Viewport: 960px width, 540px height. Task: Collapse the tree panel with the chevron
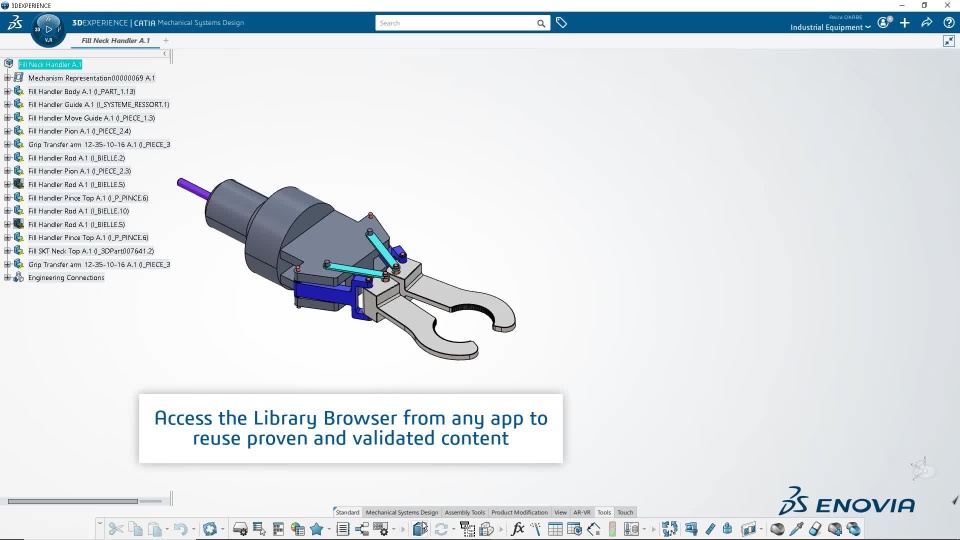165,54
